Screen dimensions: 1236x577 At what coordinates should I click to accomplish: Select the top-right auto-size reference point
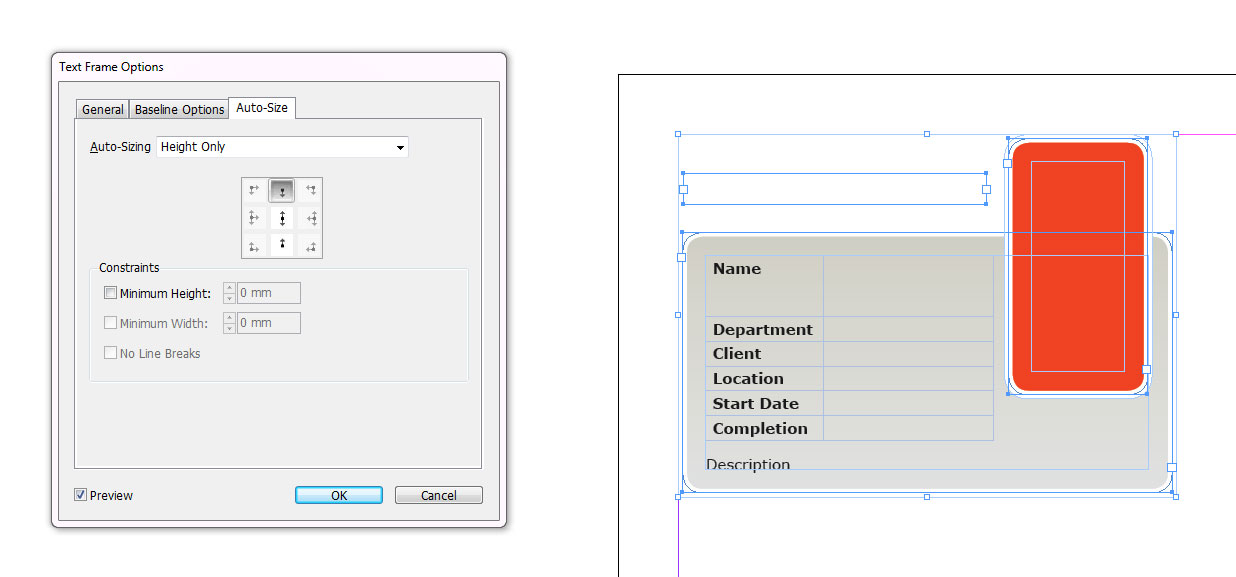pyautogui.click(x=310, y=190)
